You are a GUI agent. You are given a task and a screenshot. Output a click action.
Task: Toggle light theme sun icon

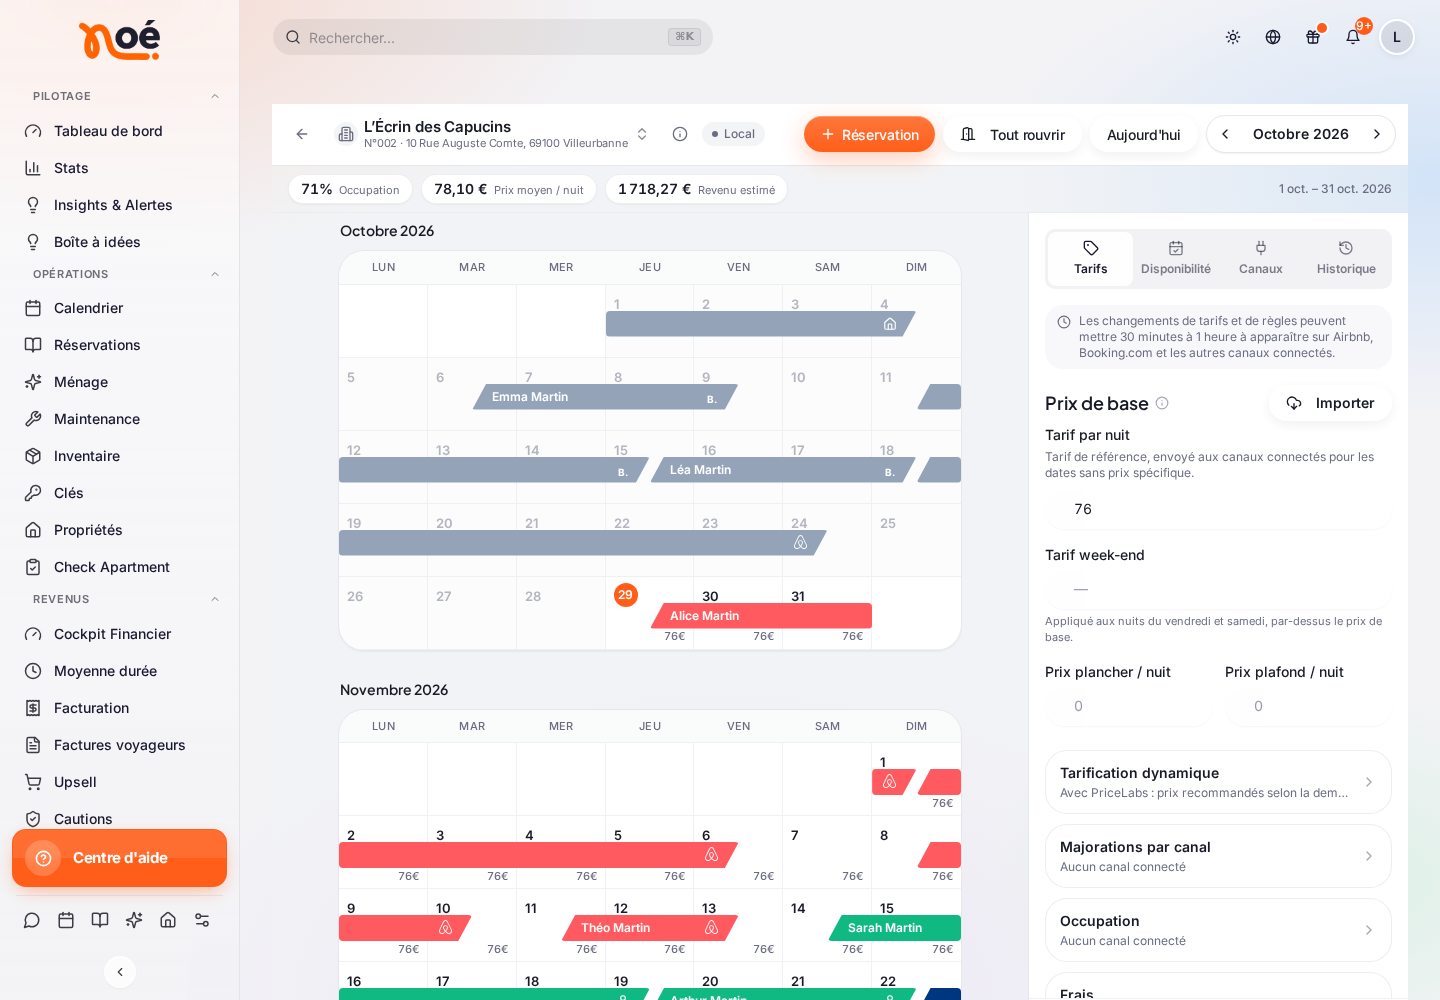1233,37
